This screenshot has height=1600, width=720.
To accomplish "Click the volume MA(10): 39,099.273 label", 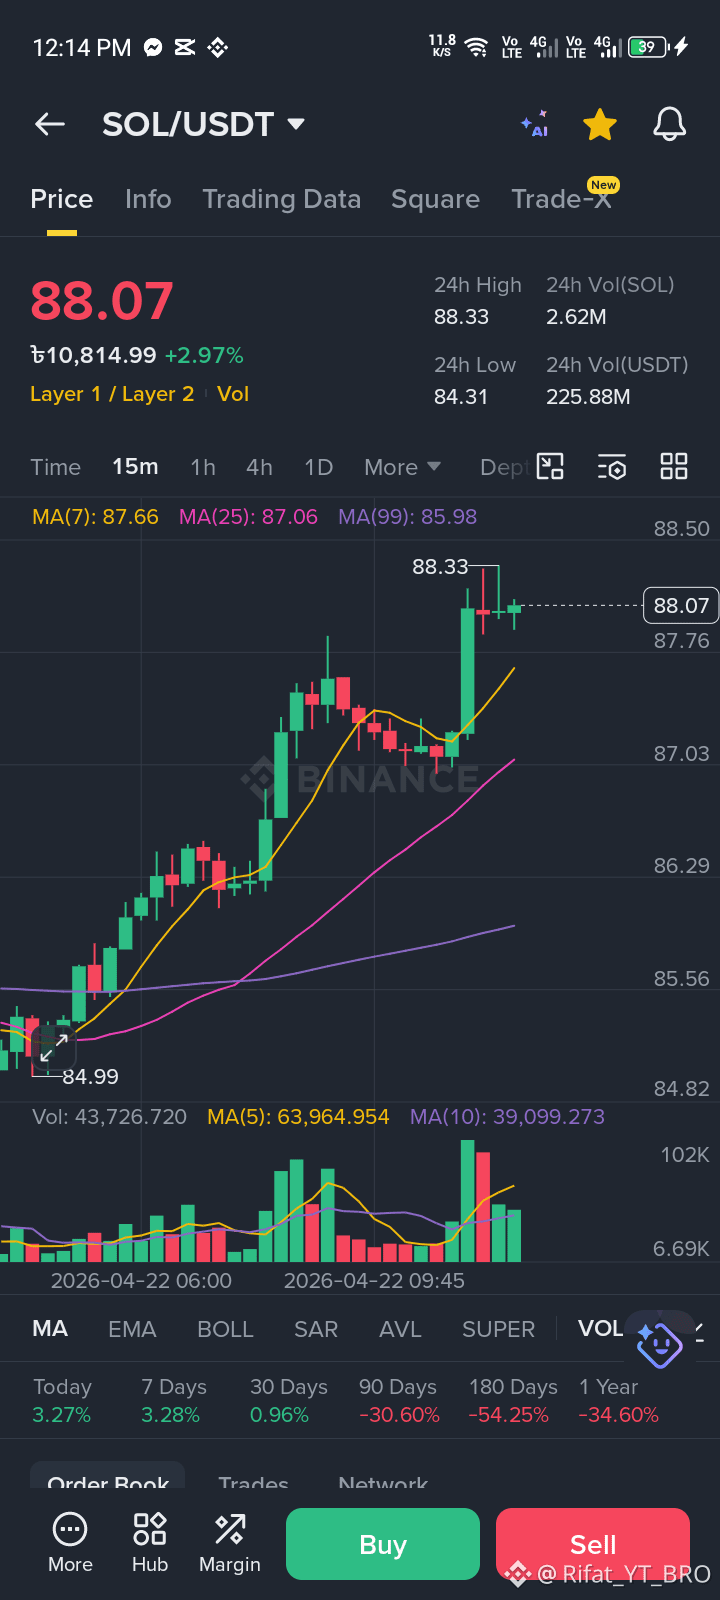I will pyautogui.click(x=507, y=1117).
